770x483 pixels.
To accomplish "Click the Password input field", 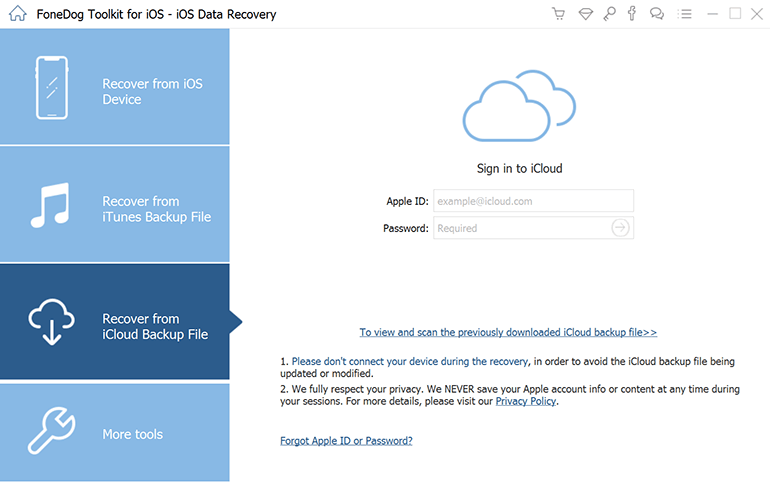I will 520,228.
